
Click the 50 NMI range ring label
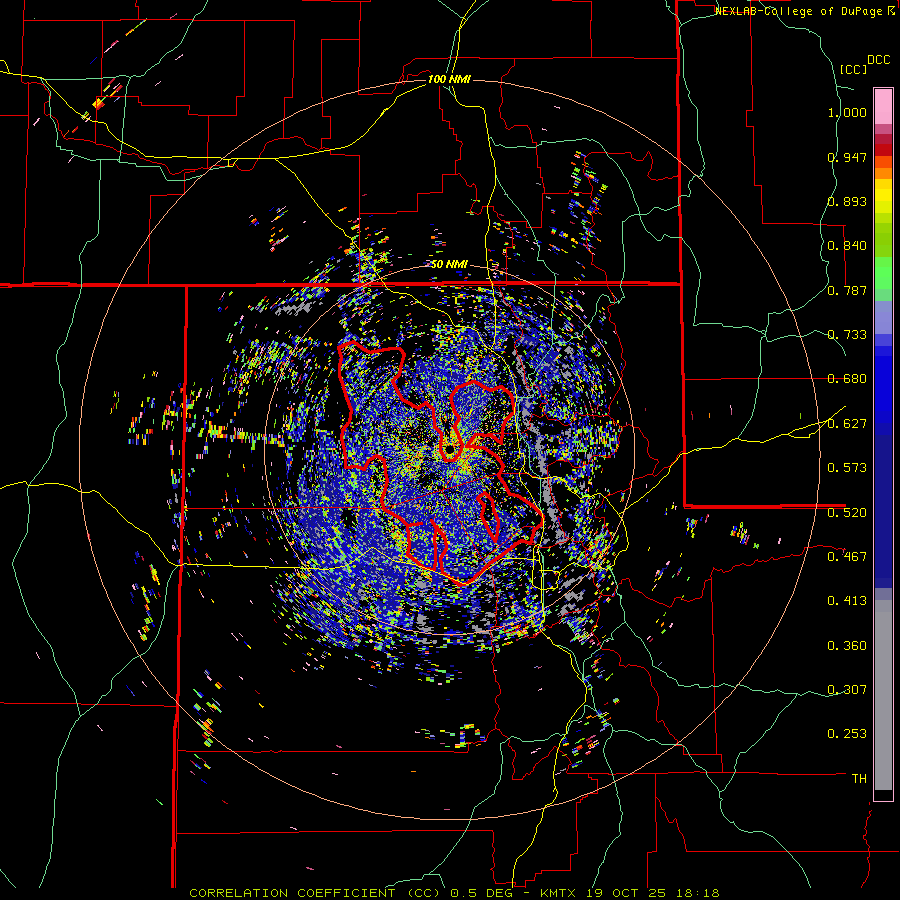[x=449, y=265]
